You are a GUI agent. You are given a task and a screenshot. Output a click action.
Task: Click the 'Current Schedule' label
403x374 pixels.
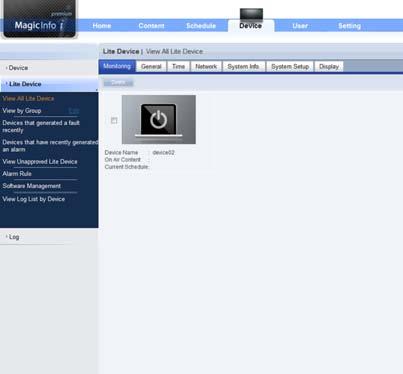coord(127,167)
